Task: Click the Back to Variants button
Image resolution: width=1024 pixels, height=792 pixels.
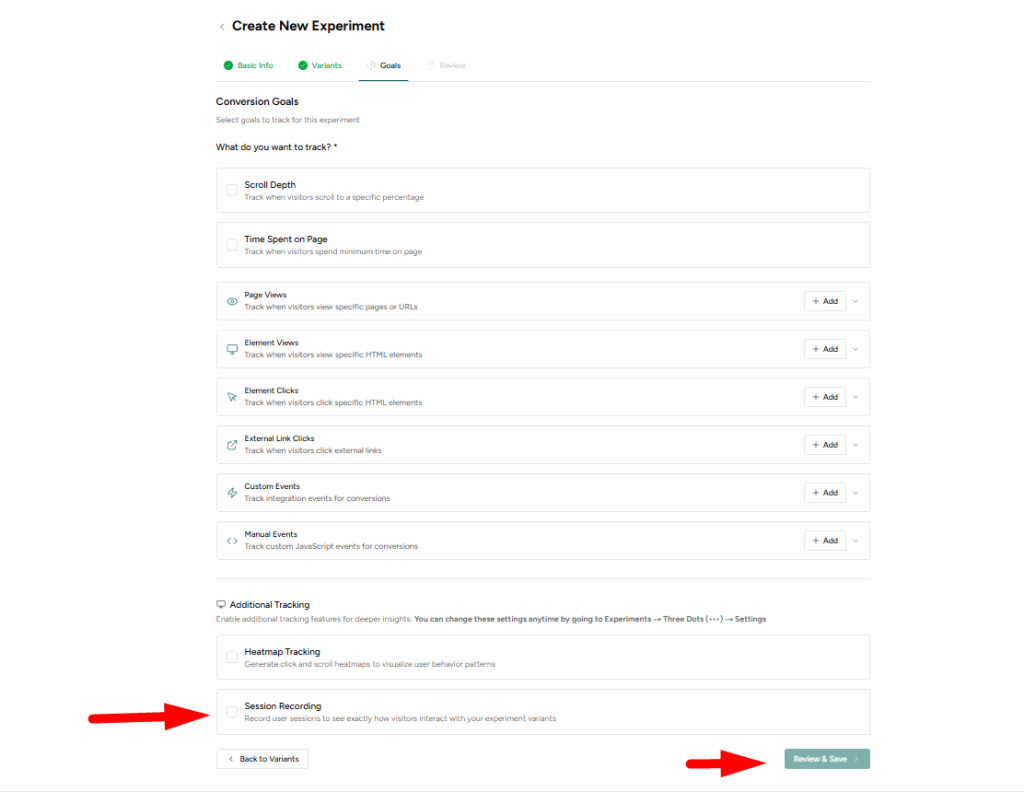Action: pos(261,758)
